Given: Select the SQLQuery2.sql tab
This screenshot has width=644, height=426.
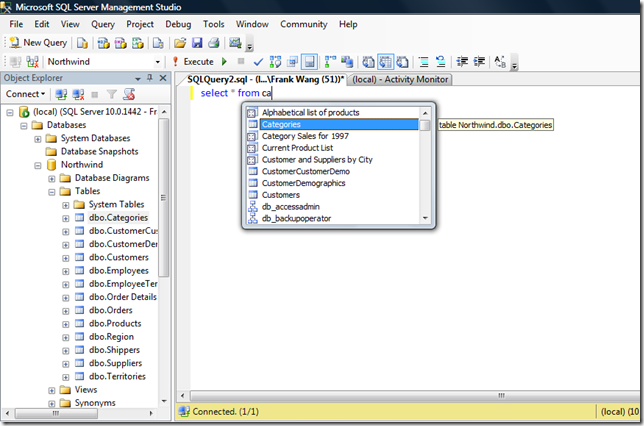Looking at the screenshot, I should click(x=265, y=79).
